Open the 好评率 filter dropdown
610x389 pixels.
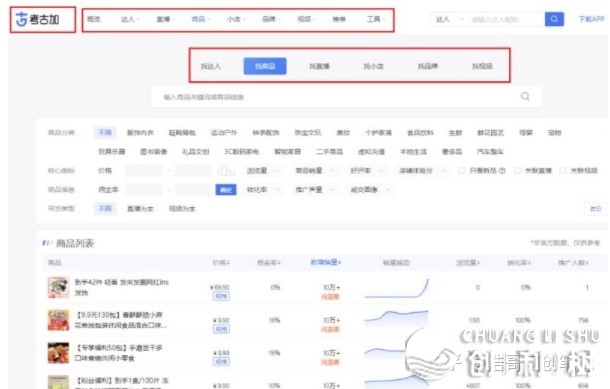coord(367,170)
